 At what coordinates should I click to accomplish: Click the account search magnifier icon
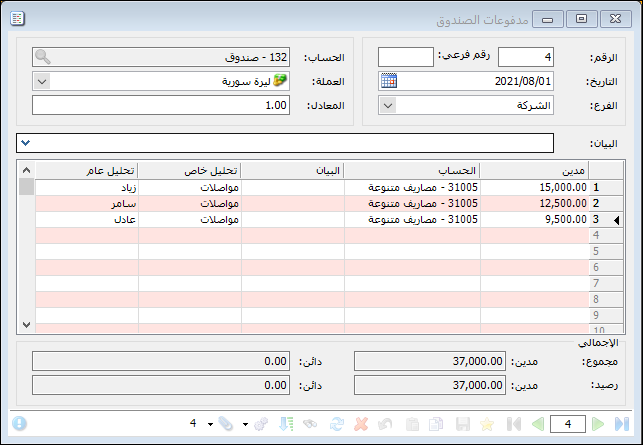[x=43, y=57]
